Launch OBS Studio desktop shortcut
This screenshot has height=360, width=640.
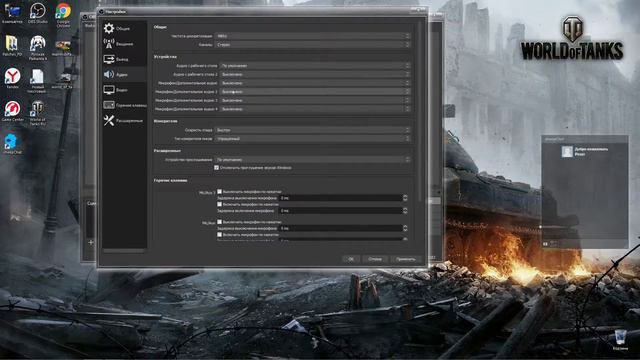(x=38, y=13)
